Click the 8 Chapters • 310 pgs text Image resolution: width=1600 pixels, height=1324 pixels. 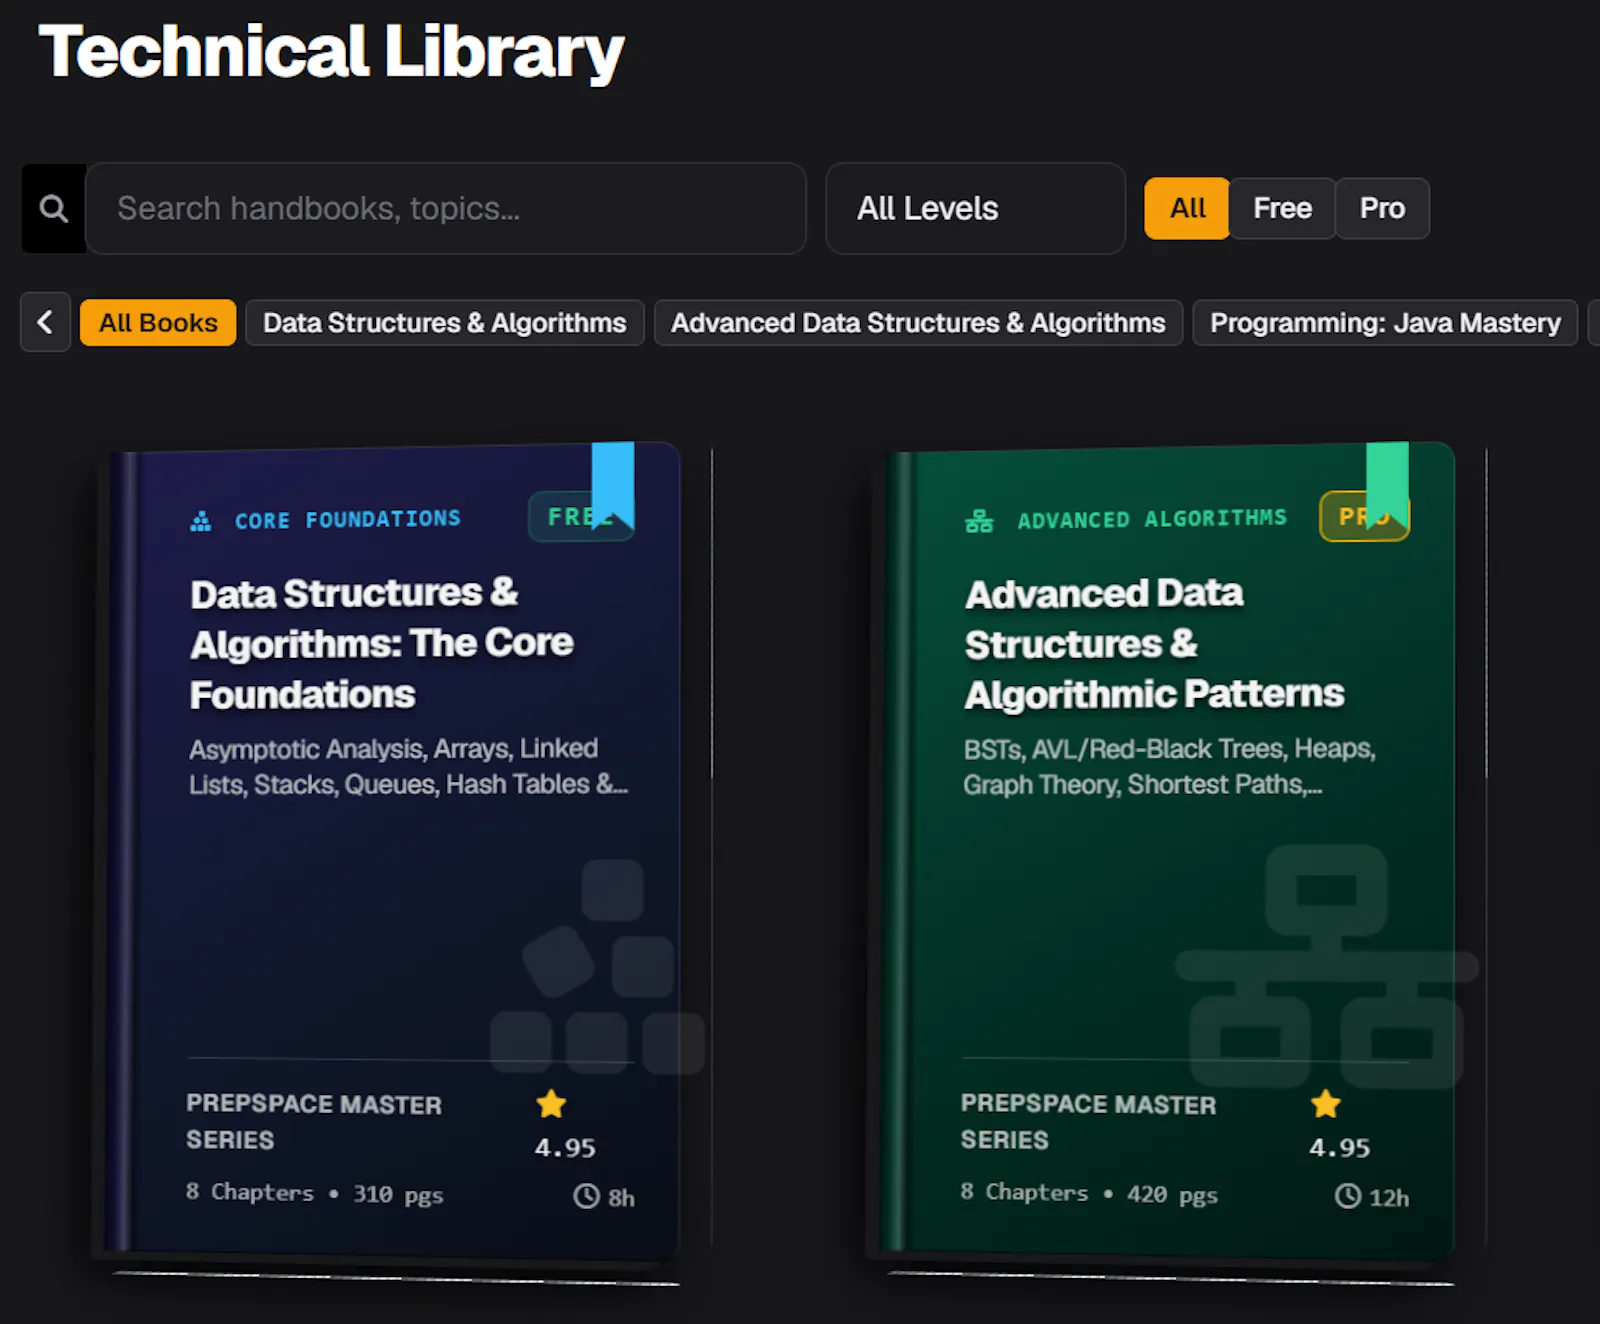click(314, 1194)
